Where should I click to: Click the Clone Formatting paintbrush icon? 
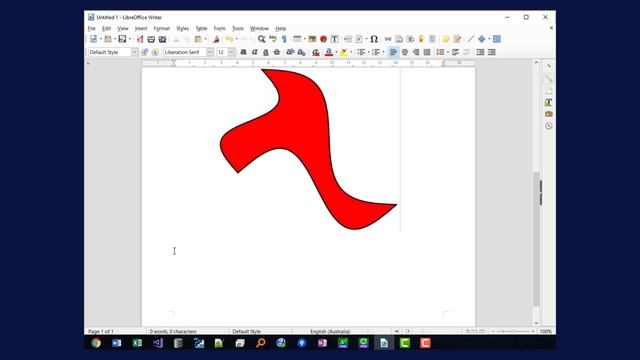coord(216,39)
